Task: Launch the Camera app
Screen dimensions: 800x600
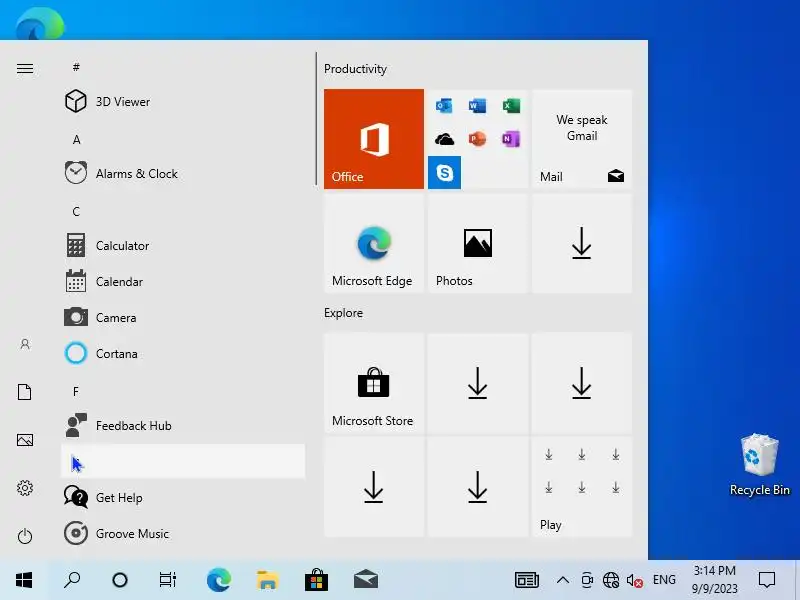Action: 183,317
